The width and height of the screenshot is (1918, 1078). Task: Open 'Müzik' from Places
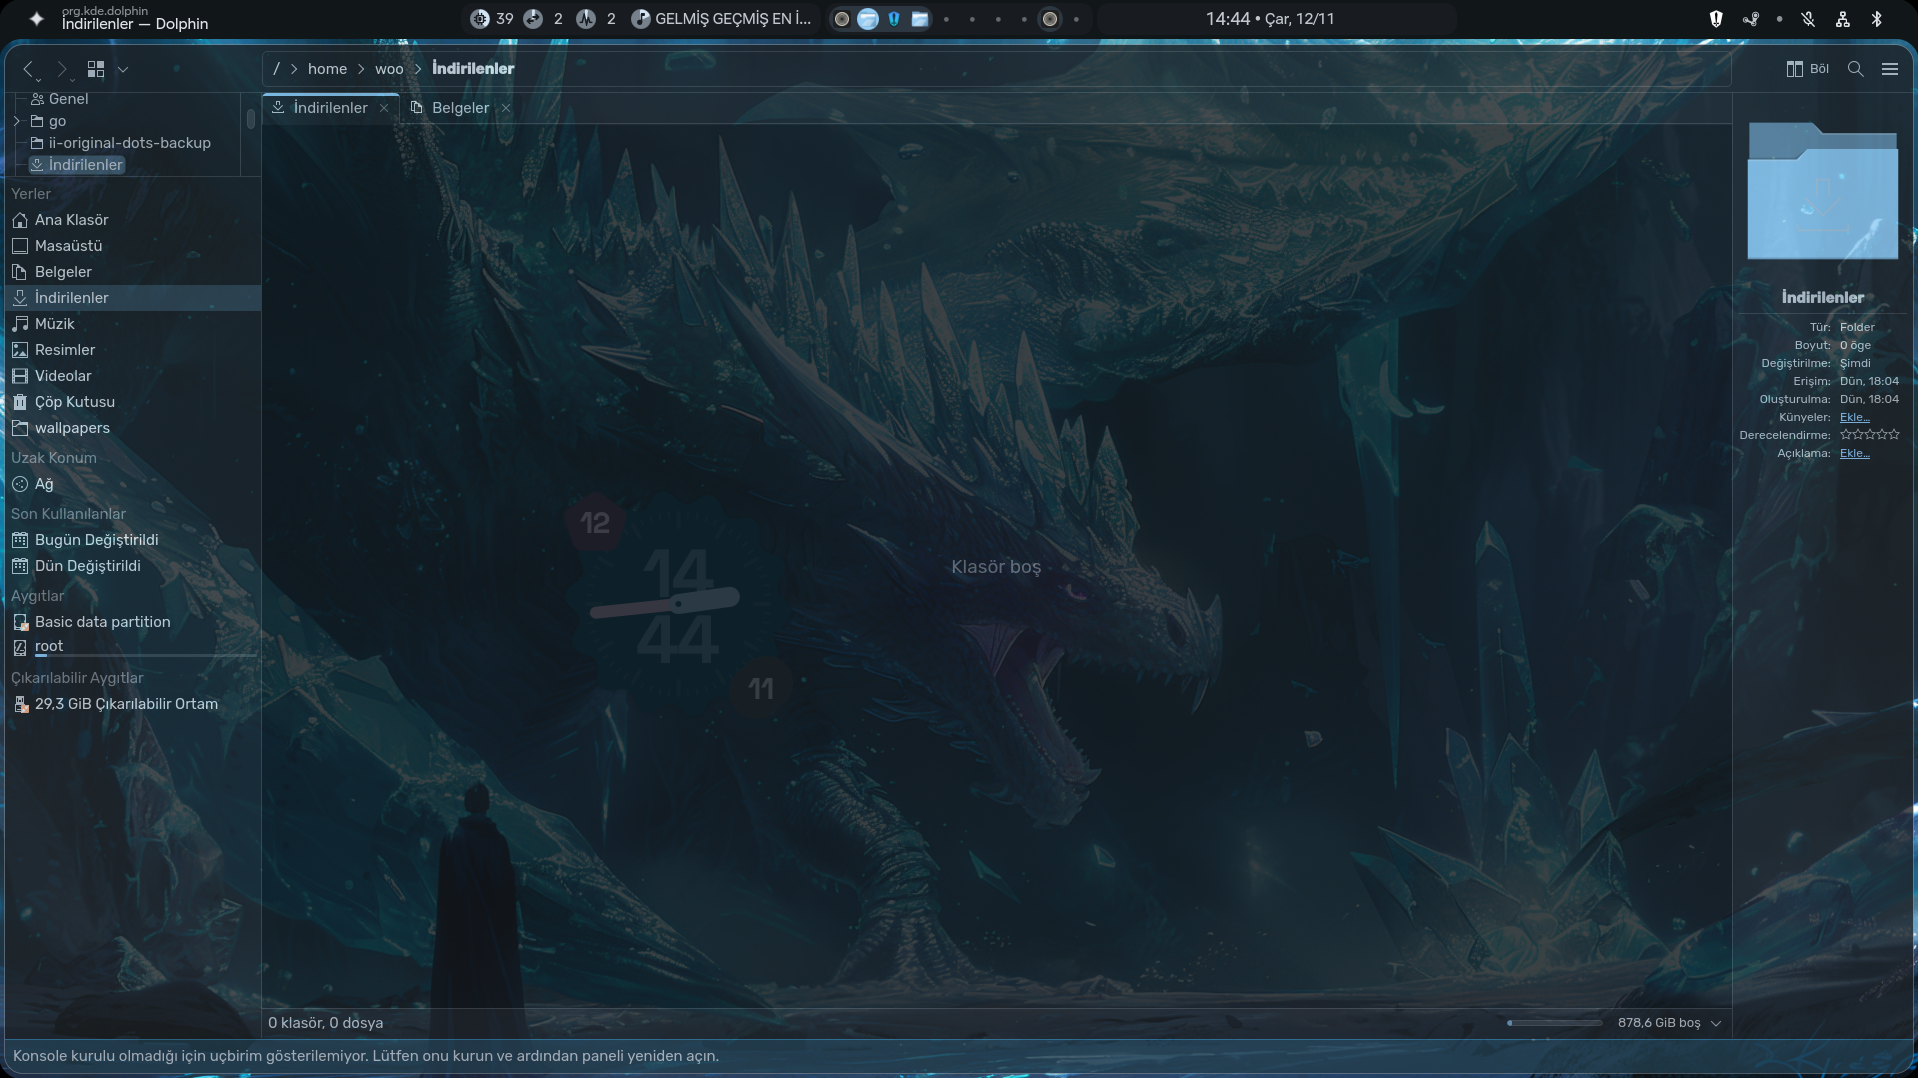tap(133, 324)
